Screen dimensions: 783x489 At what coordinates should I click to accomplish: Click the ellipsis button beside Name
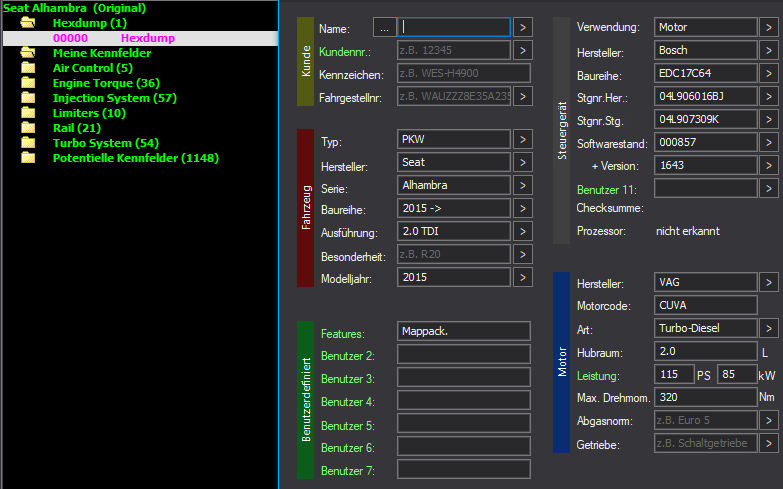click(385, 27)
